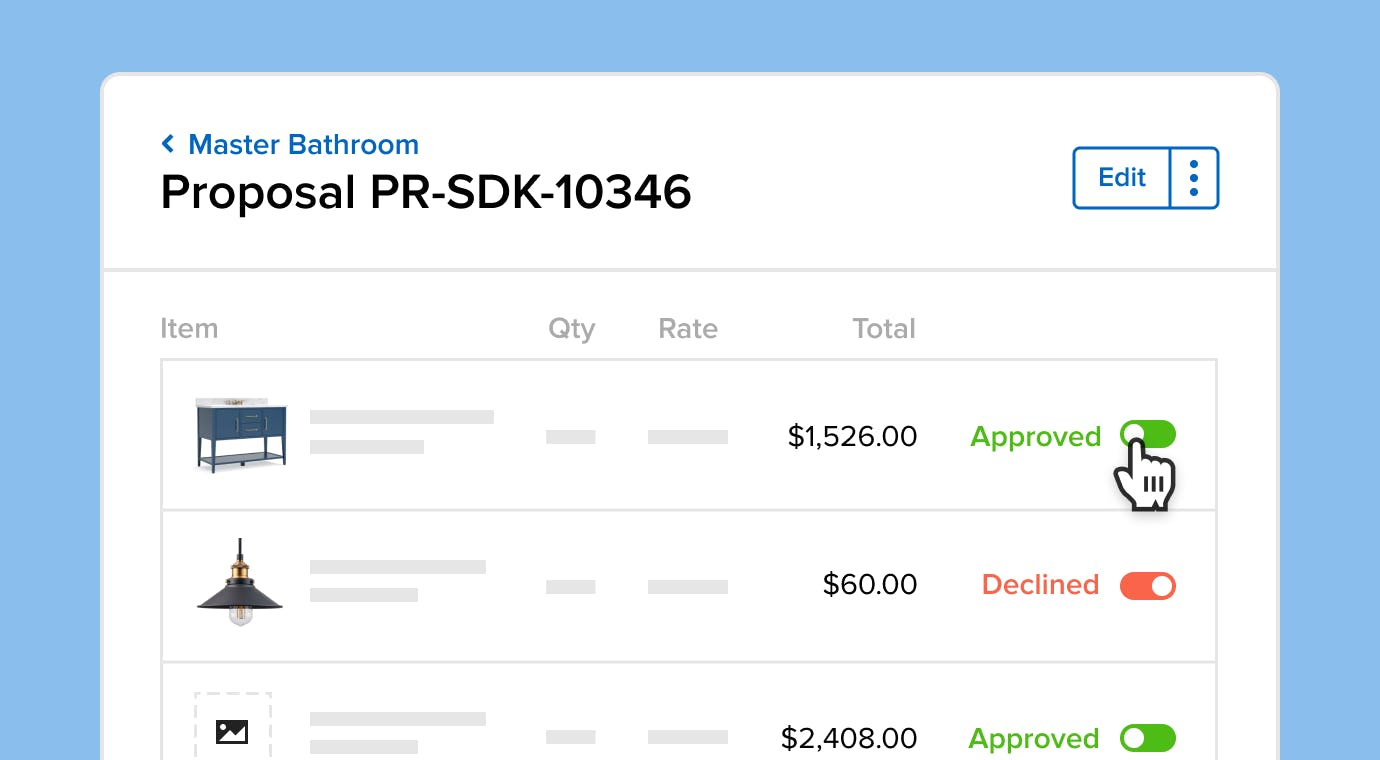The width and height of the screenshot is (1380, 760).
Task: Toggle the Declined switch on $60.00 item
Action: pyautogui.click(x=1148, y=586)
